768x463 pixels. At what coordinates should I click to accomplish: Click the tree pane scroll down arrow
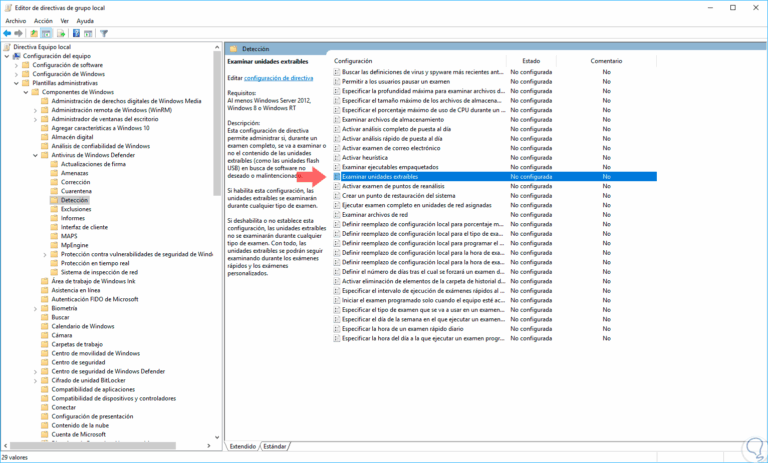tap(217, 438)
